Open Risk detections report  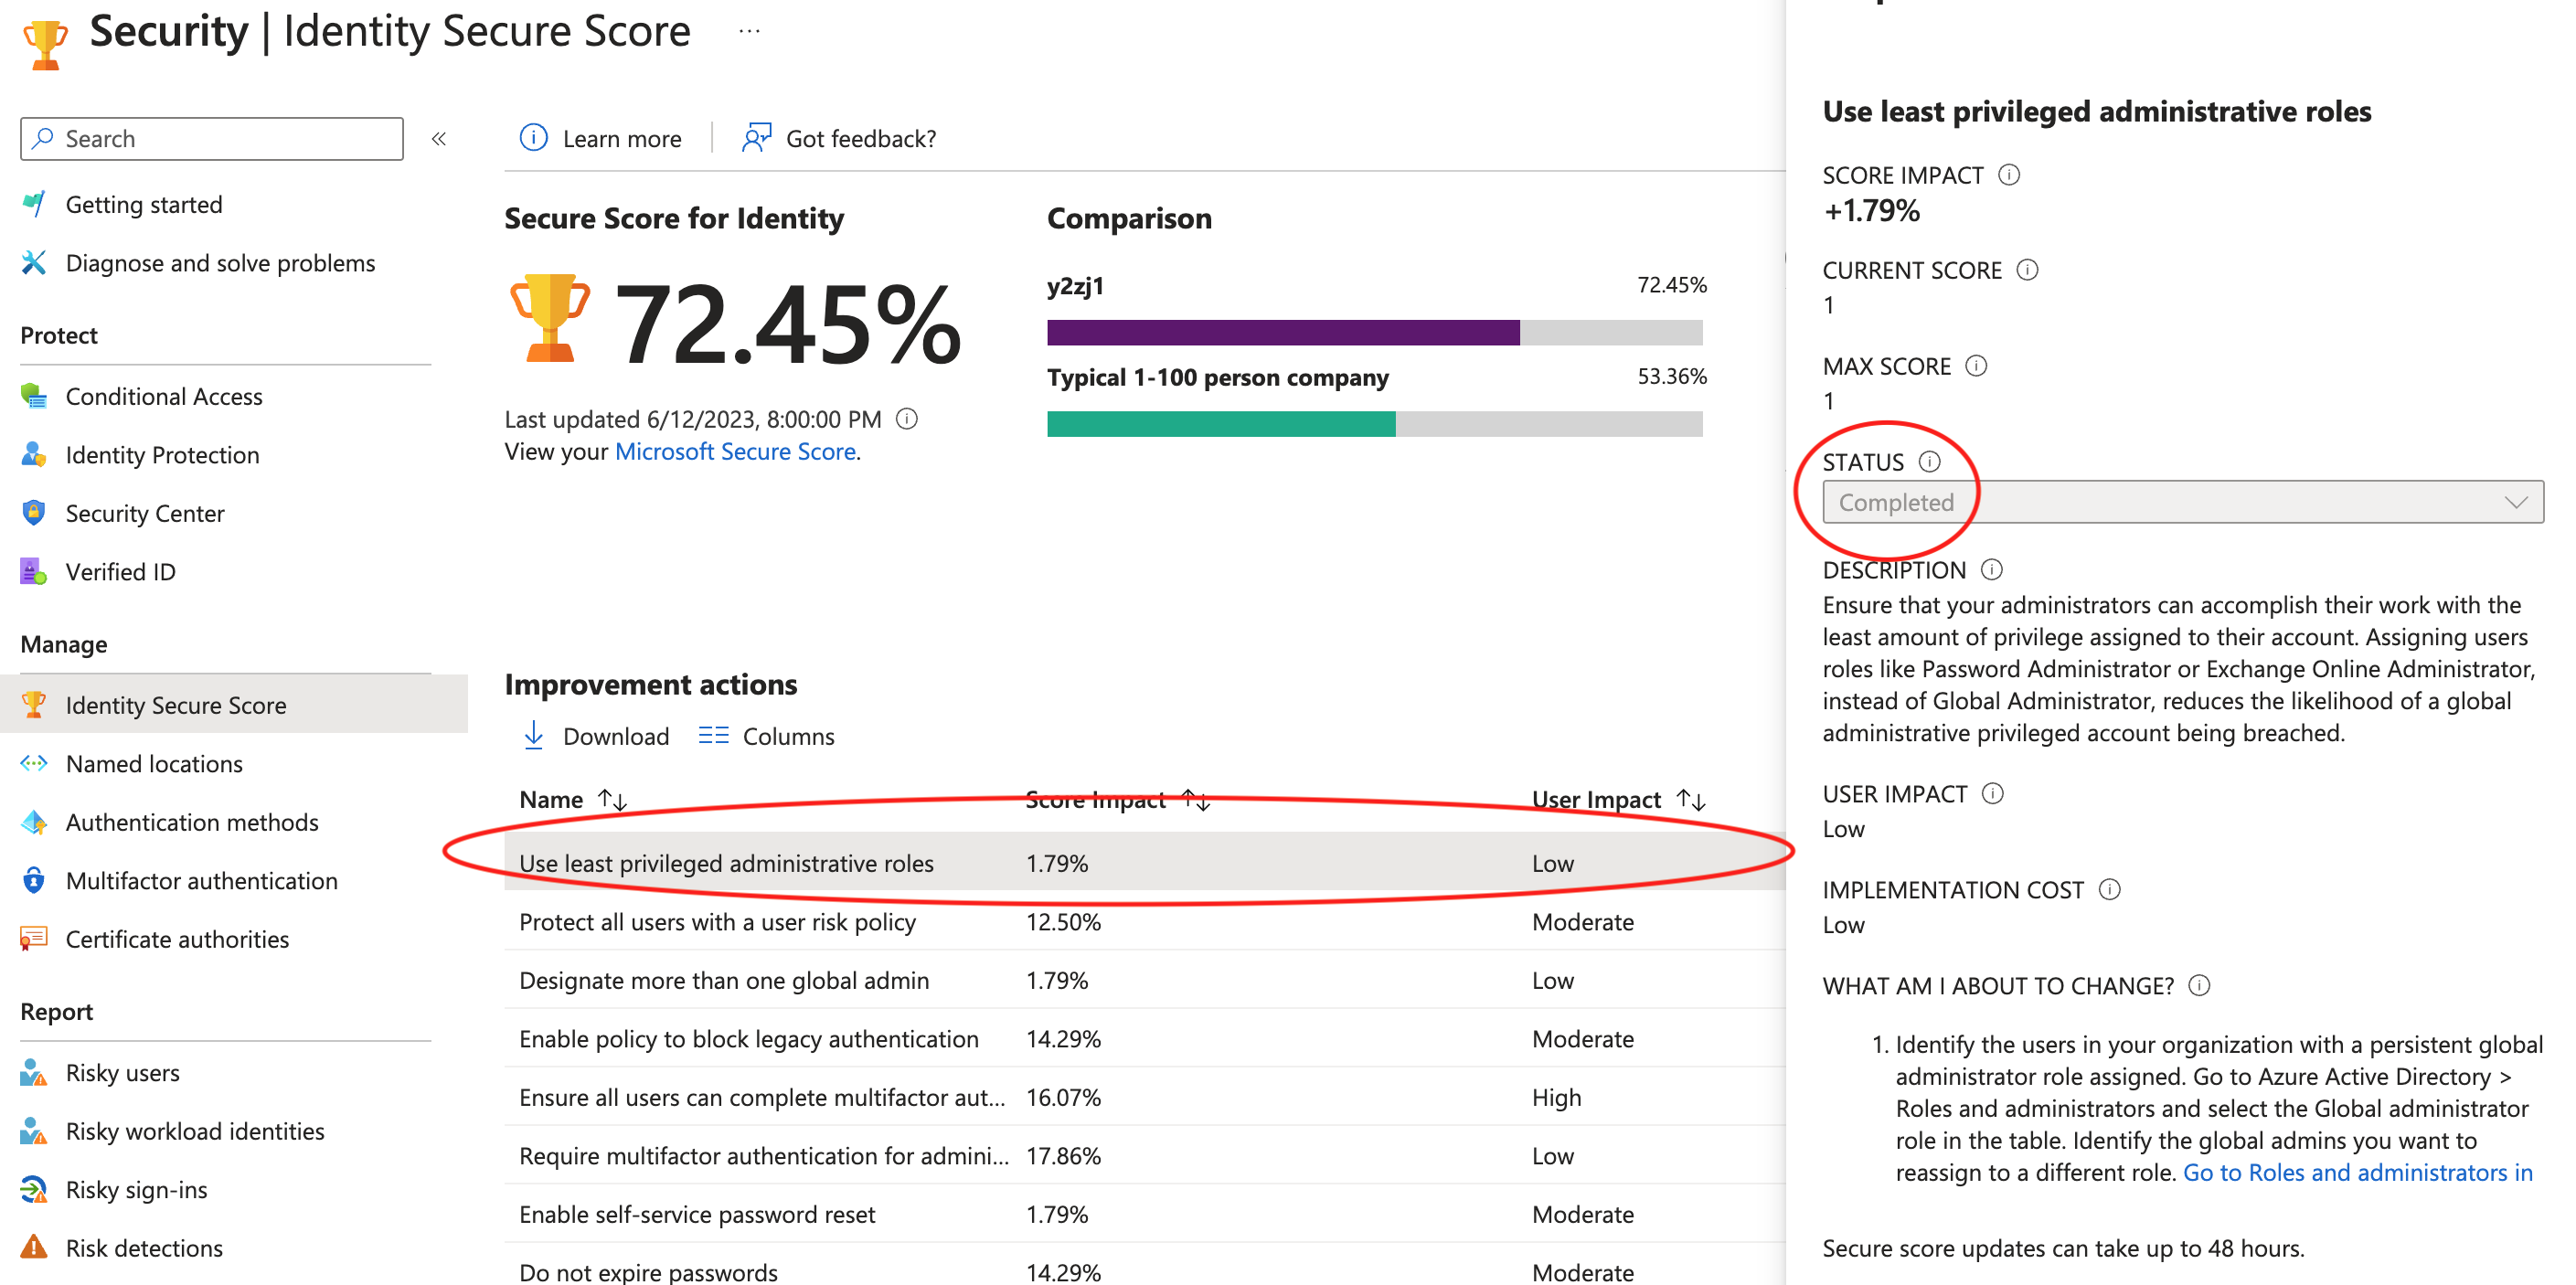pos(144,1247)
